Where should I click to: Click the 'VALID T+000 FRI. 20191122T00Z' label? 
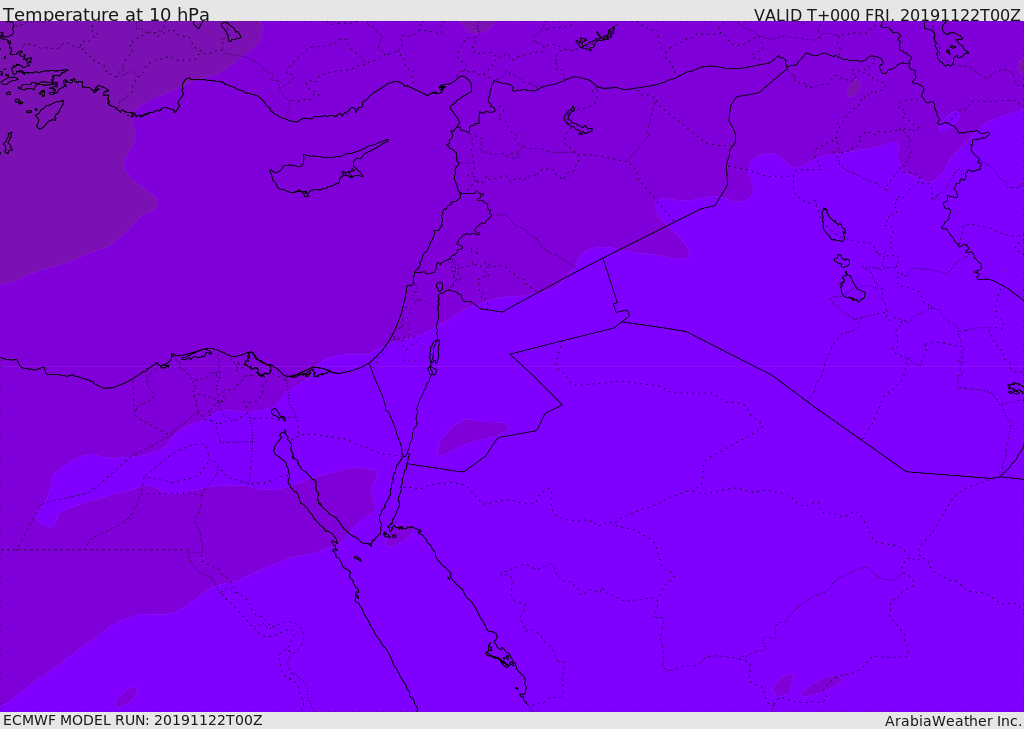887,14
